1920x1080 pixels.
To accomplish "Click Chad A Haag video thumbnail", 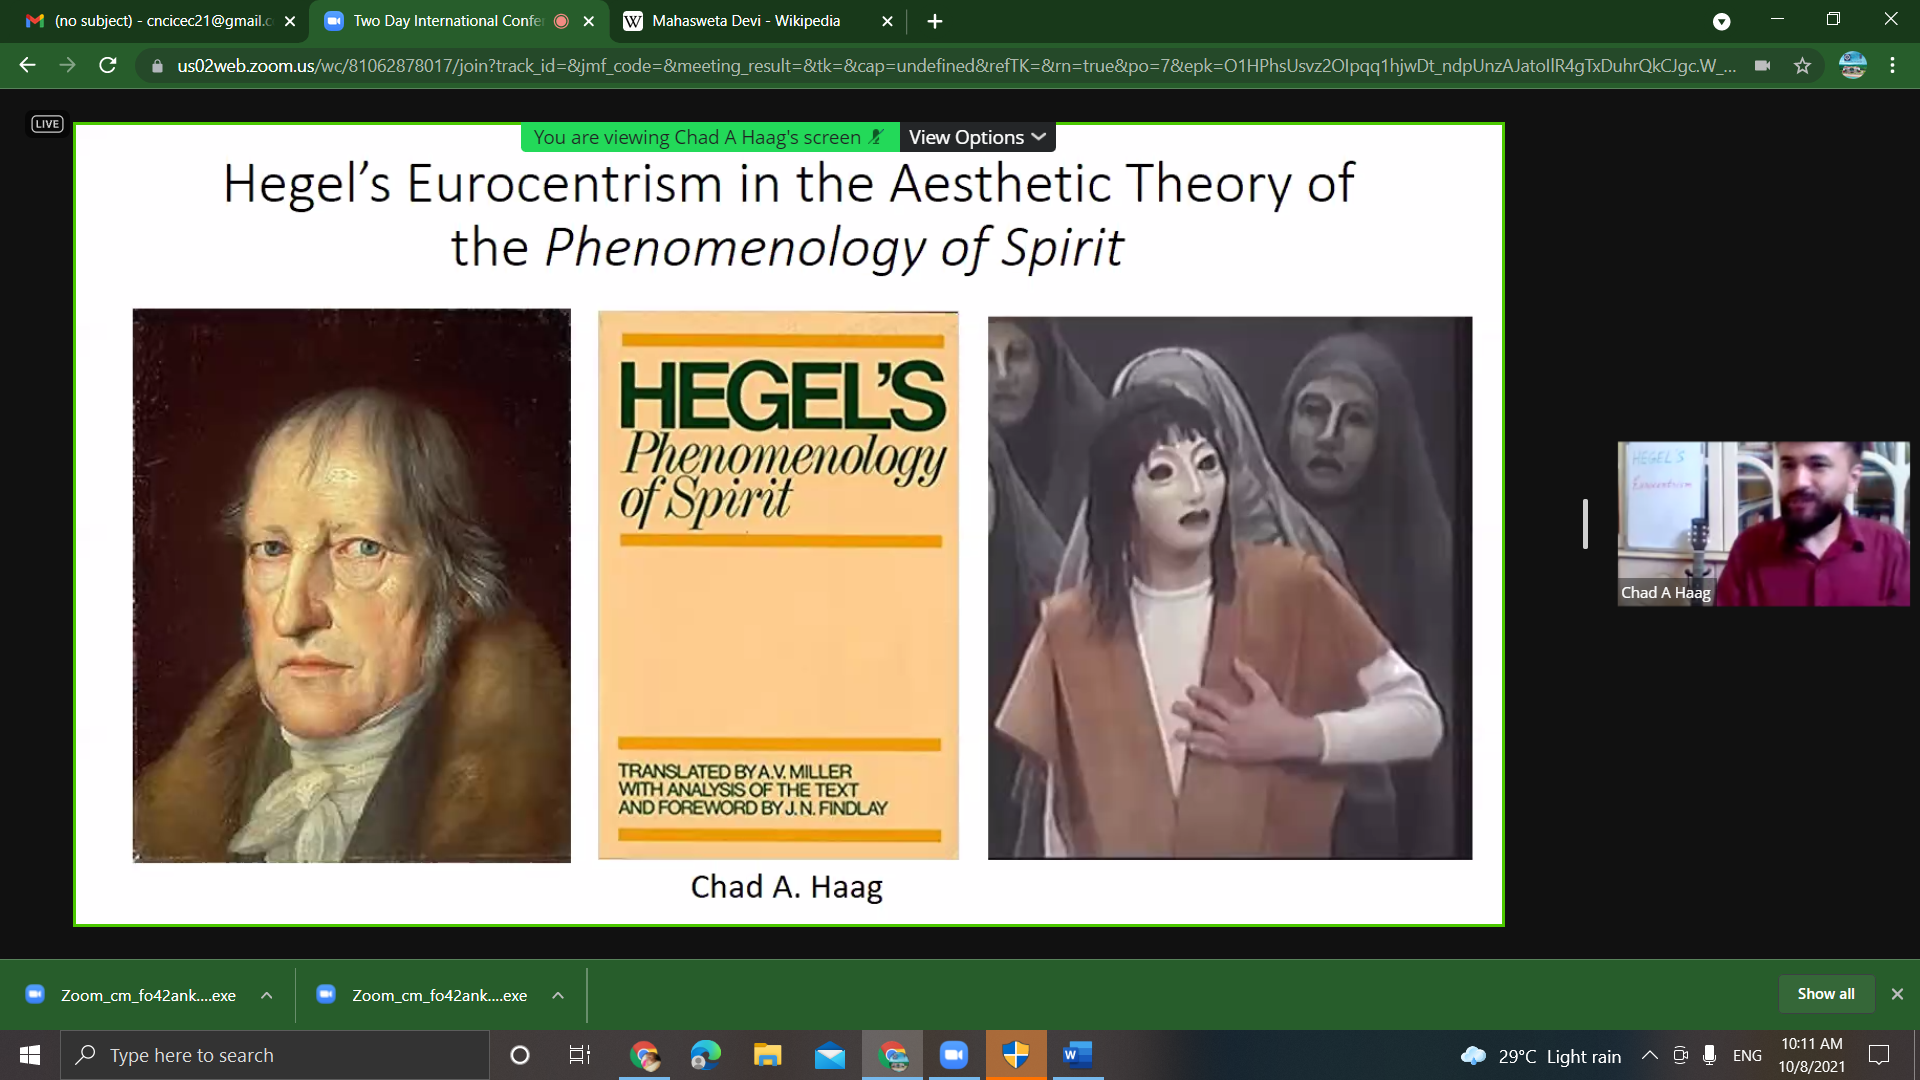I will (1763, 523).
